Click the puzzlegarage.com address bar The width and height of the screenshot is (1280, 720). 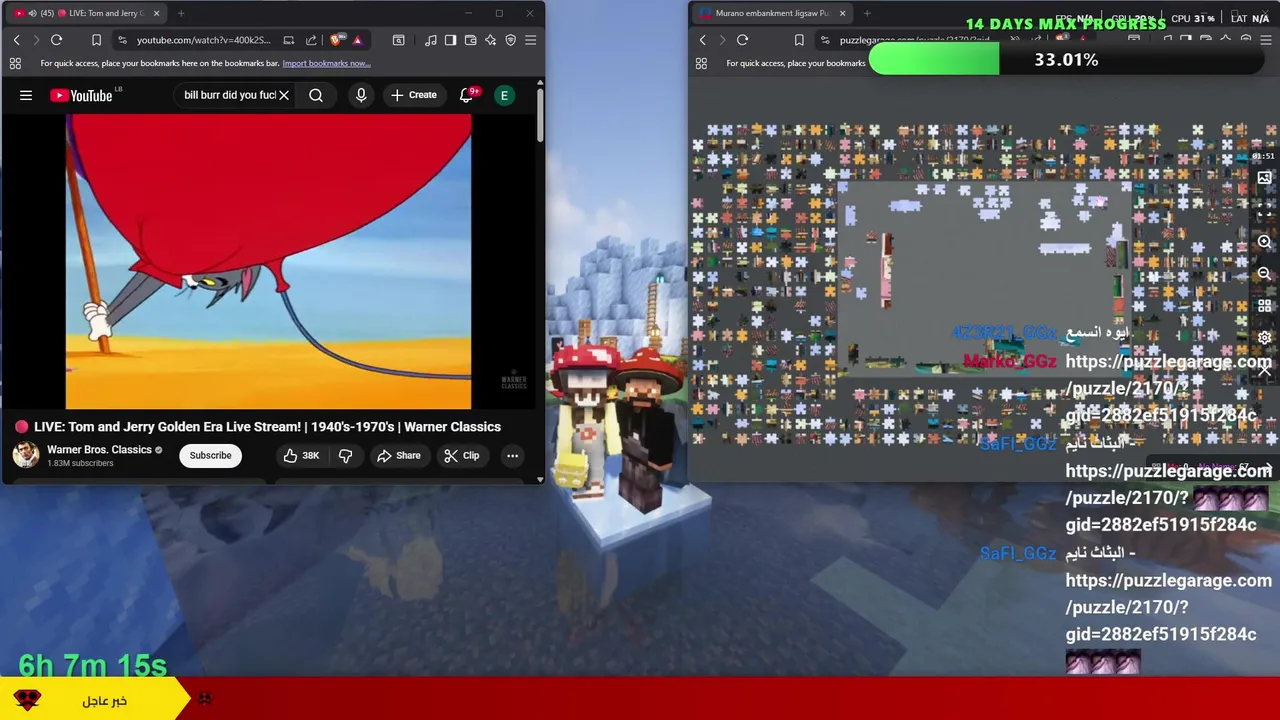915,40
